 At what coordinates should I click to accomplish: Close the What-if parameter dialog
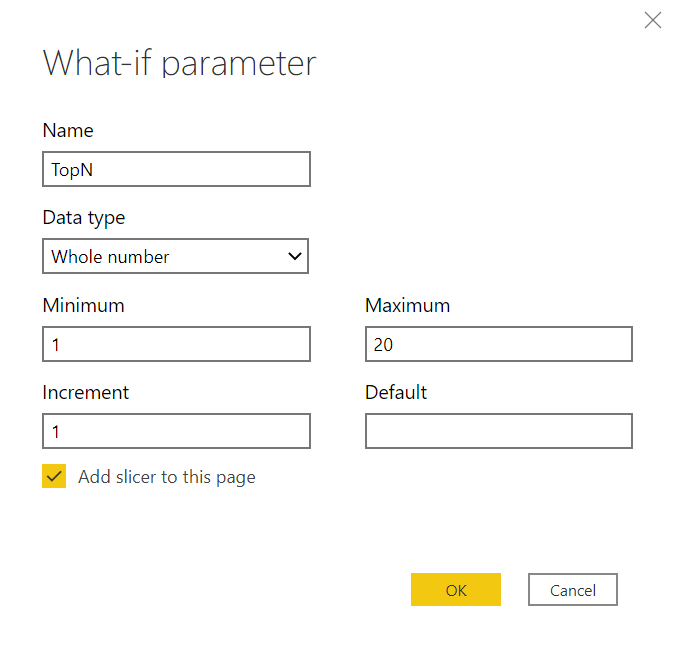(x=653, y=20)
